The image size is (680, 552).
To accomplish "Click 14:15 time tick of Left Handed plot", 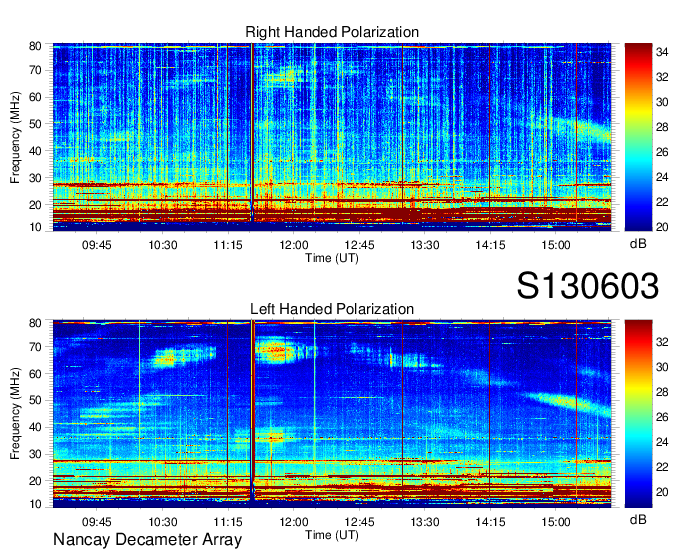I will tap(490, 522).
